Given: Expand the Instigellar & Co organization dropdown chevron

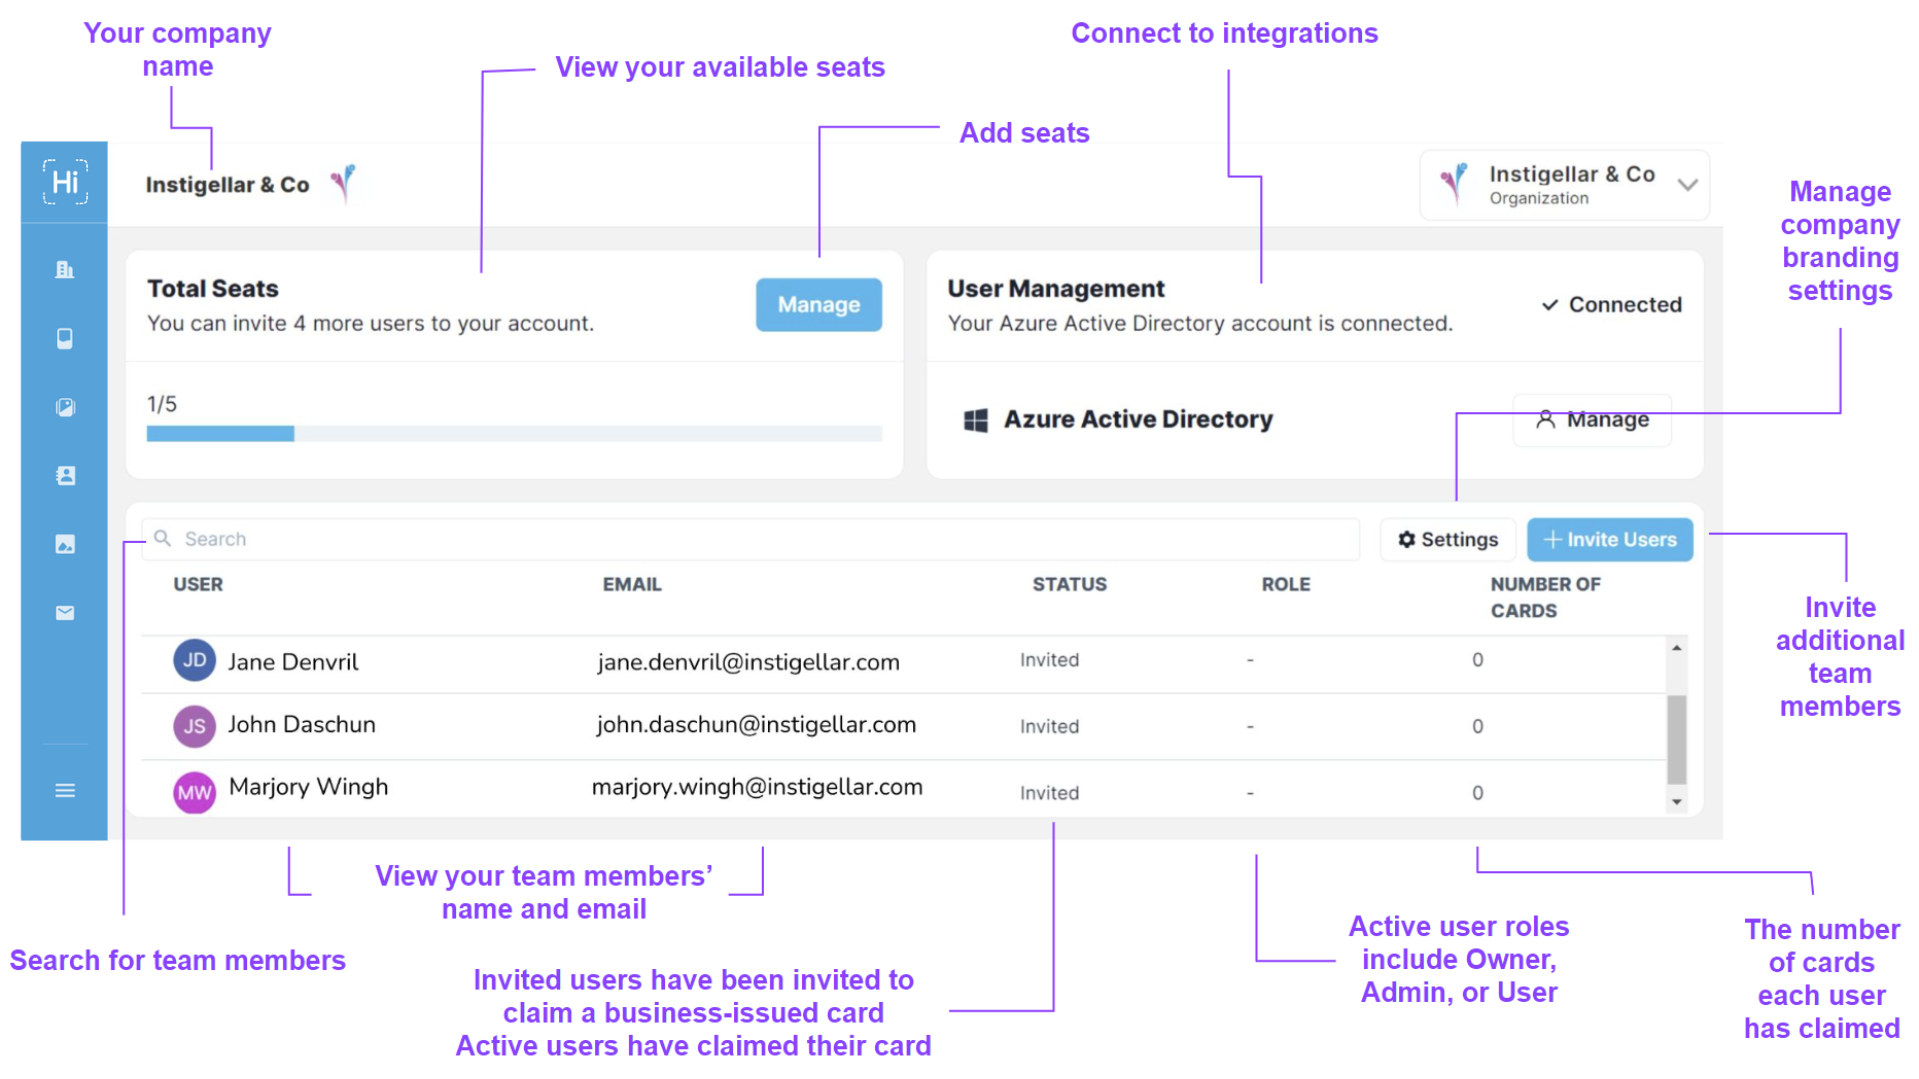Looking at the screenshot, I should pos(1688,185).
